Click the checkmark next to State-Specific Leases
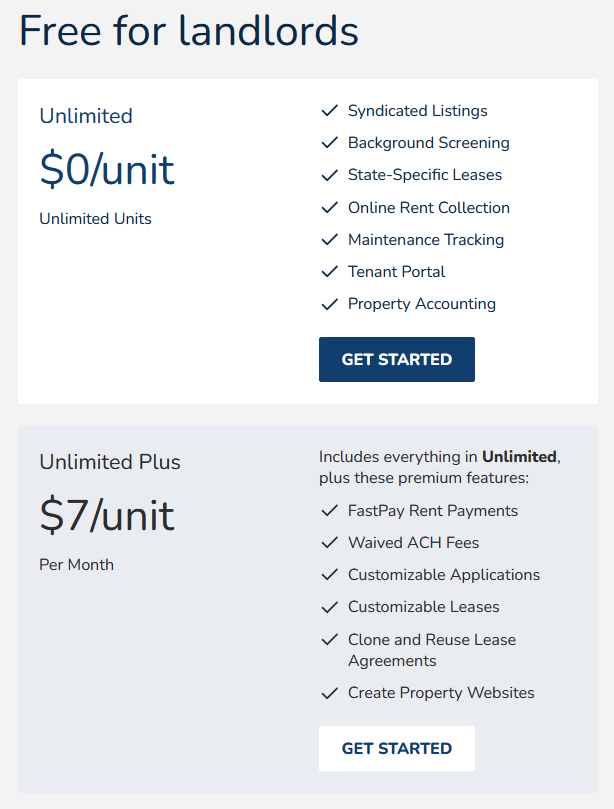Image resolution: width=614 pixels, height=809 pixels. [329, 175]
